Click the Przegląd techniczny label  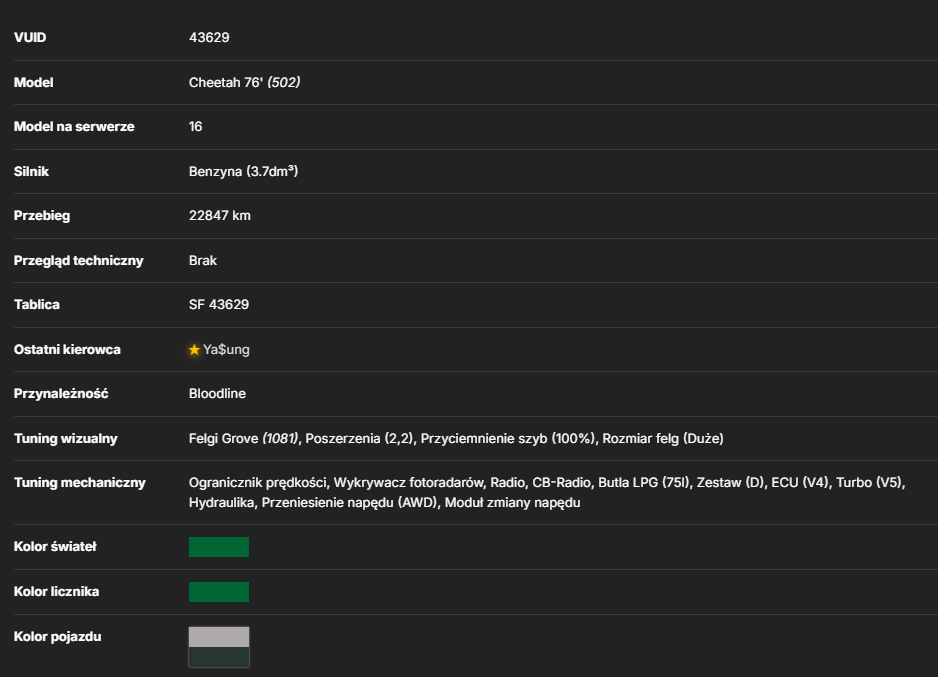[x=79, y=261]
